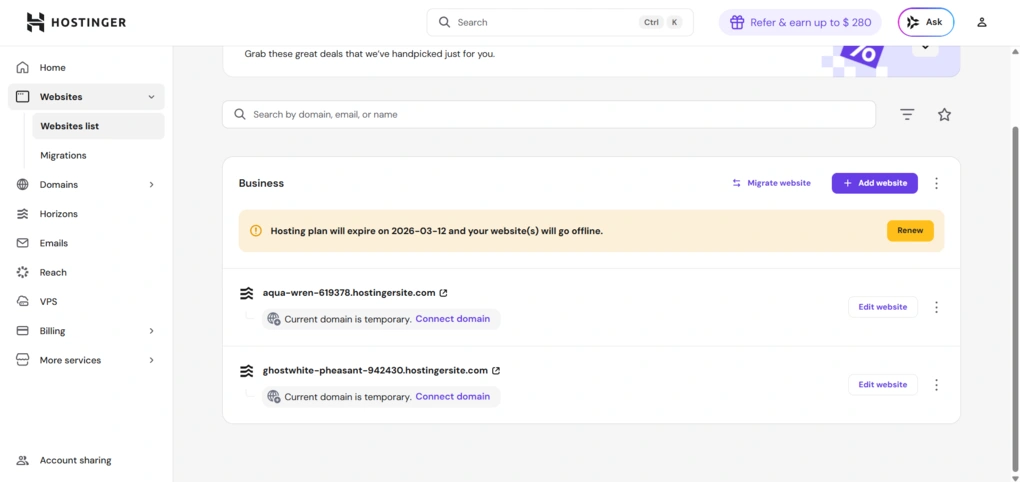This screenshot has width=1020, height=482.
Task: Click Edit website for ghostwhite-pheasant-942430
Action: tap(883, 385)
